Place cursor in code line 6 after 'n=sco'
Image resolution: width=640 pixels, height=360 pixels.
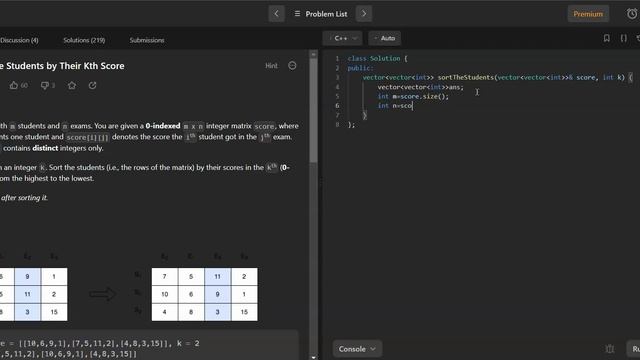coord(413,106)
